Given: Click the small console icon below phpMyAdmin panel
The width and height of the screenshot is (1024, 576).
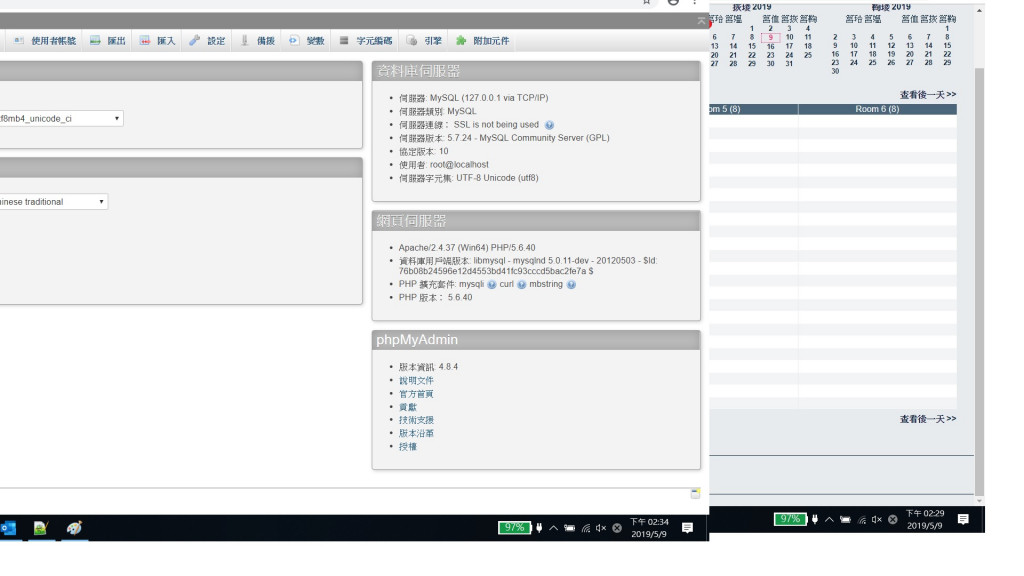Looking at the screenshot, I should (x=696, y=493).
